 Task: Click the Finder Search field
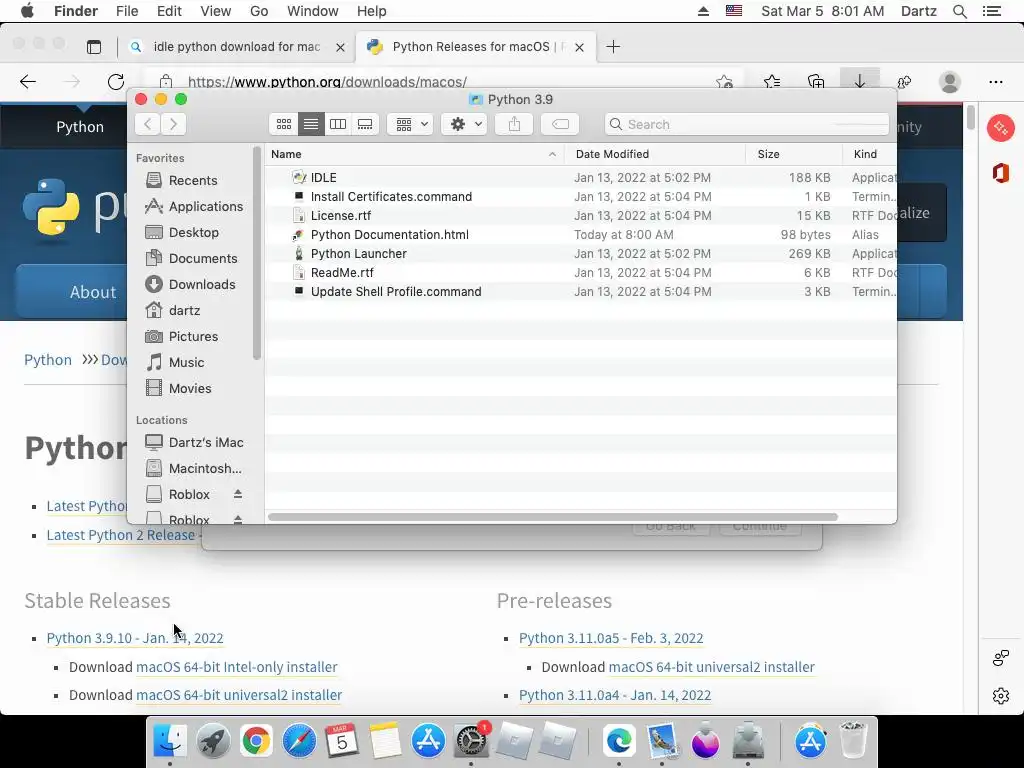point(746,124)
